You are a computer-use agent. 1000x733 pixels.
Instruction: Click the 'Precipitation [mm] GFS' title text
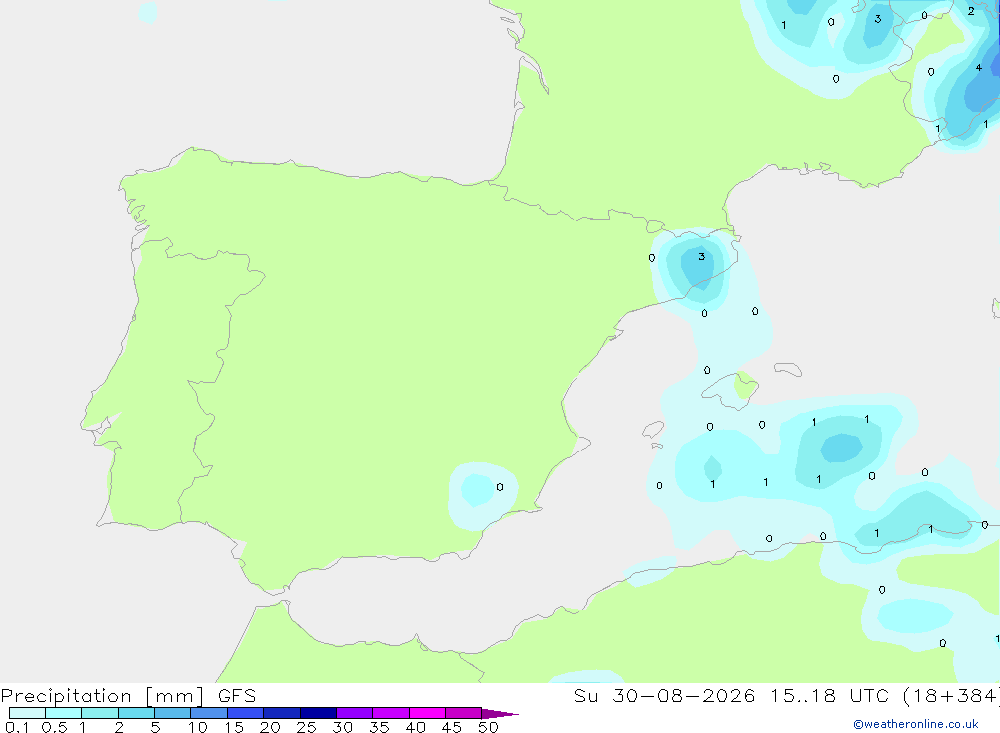coord(128,696)
